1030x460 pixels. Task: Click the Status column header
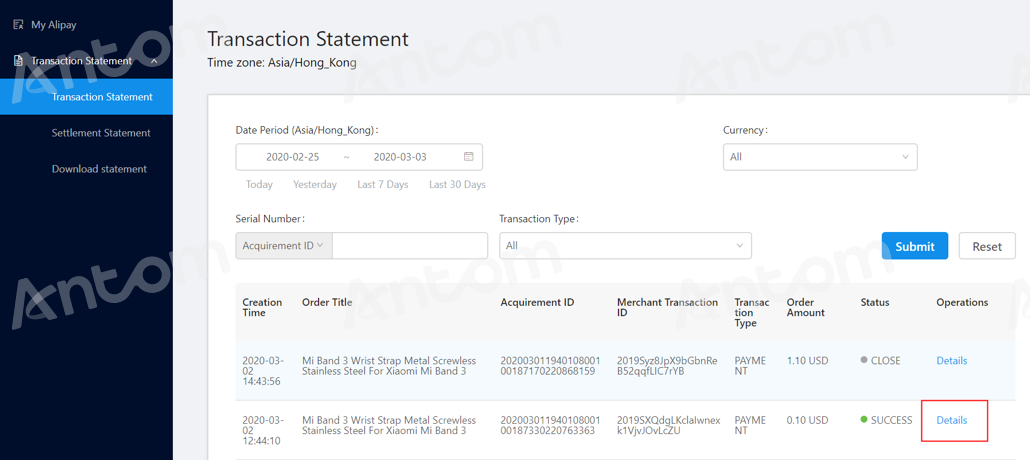tap(875, 302)
